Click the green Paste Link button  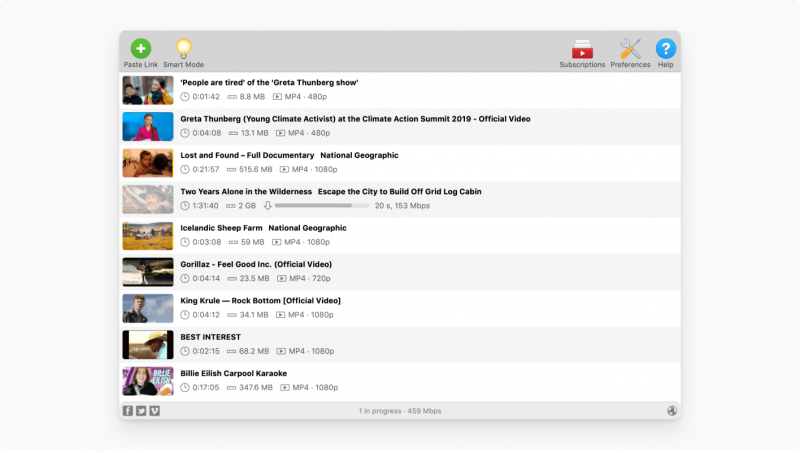click(141, 48)
